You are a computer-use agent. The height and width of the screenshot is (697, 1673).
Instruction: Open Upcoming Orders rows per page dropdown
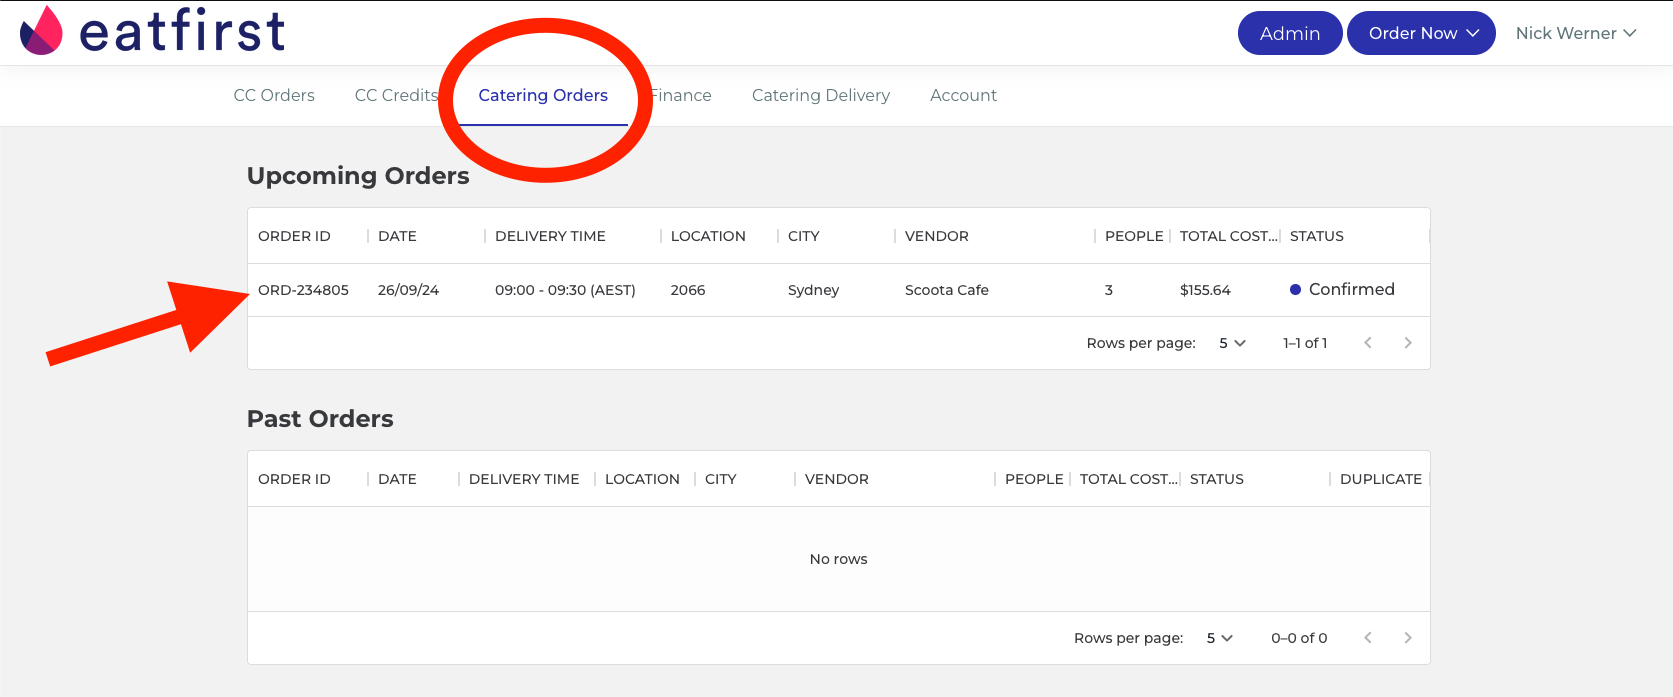(x=1232, y=343)
